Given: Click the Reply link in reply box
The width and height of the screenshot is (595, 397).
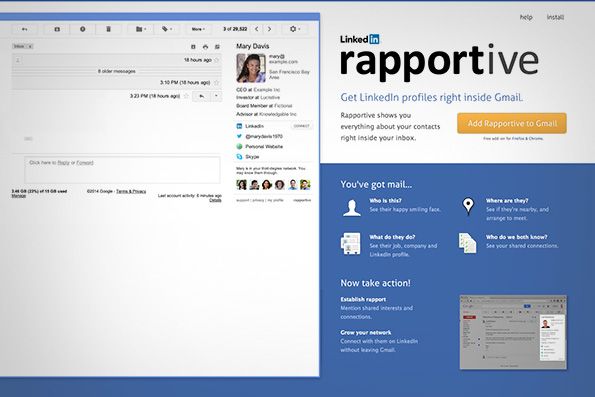Looking at the screenshot, I should click(x=63, y=162).
